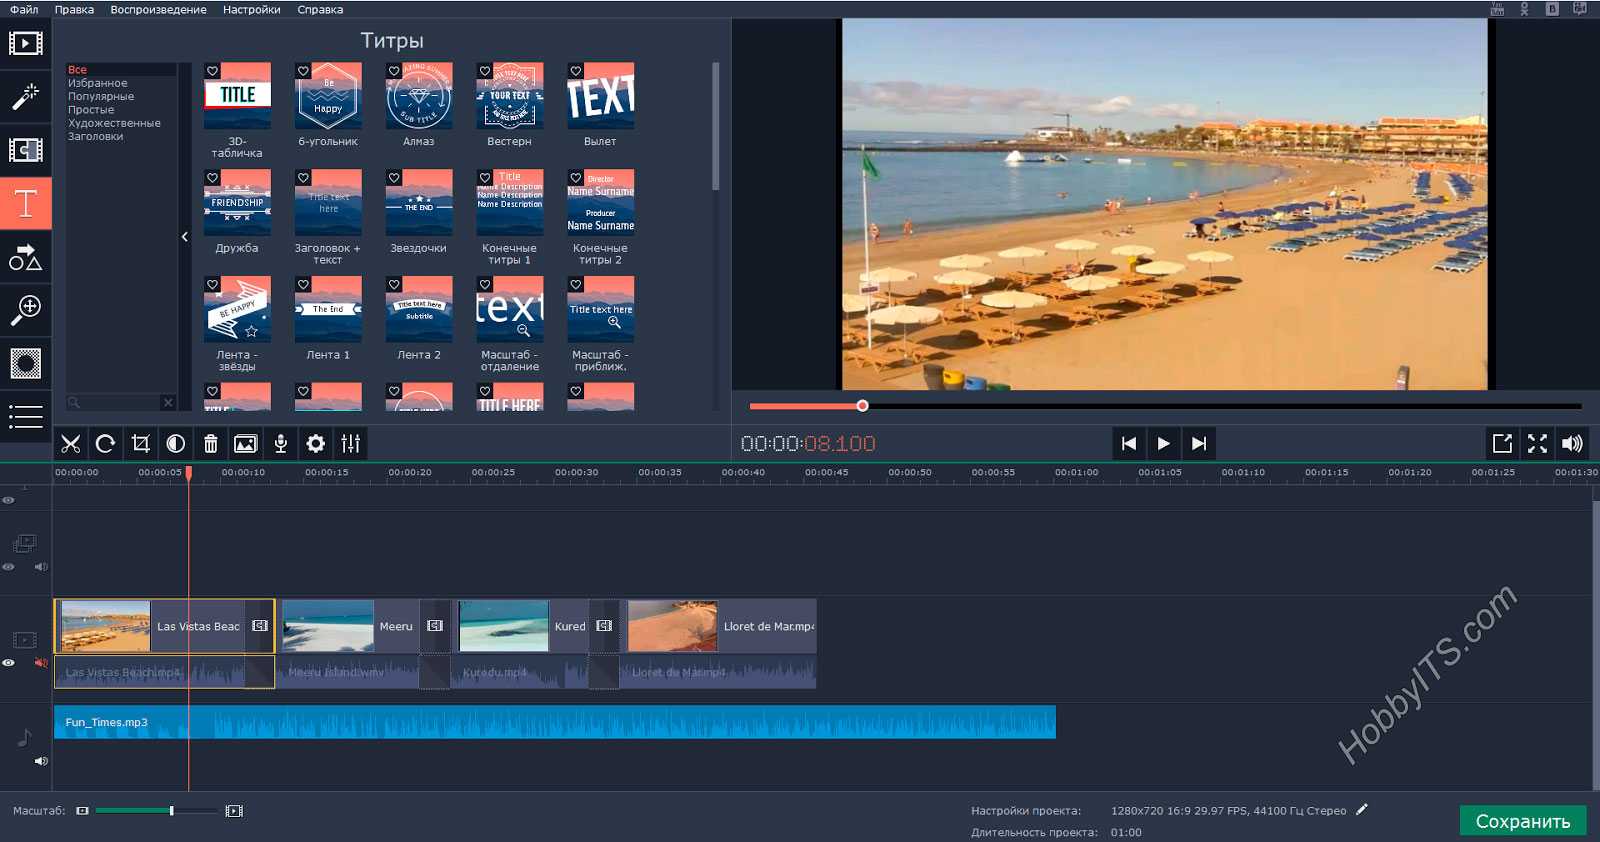Open the Правка menu
Image resolution: width=1600 pixels, height=842 pixels.
[x=74, y=9]
